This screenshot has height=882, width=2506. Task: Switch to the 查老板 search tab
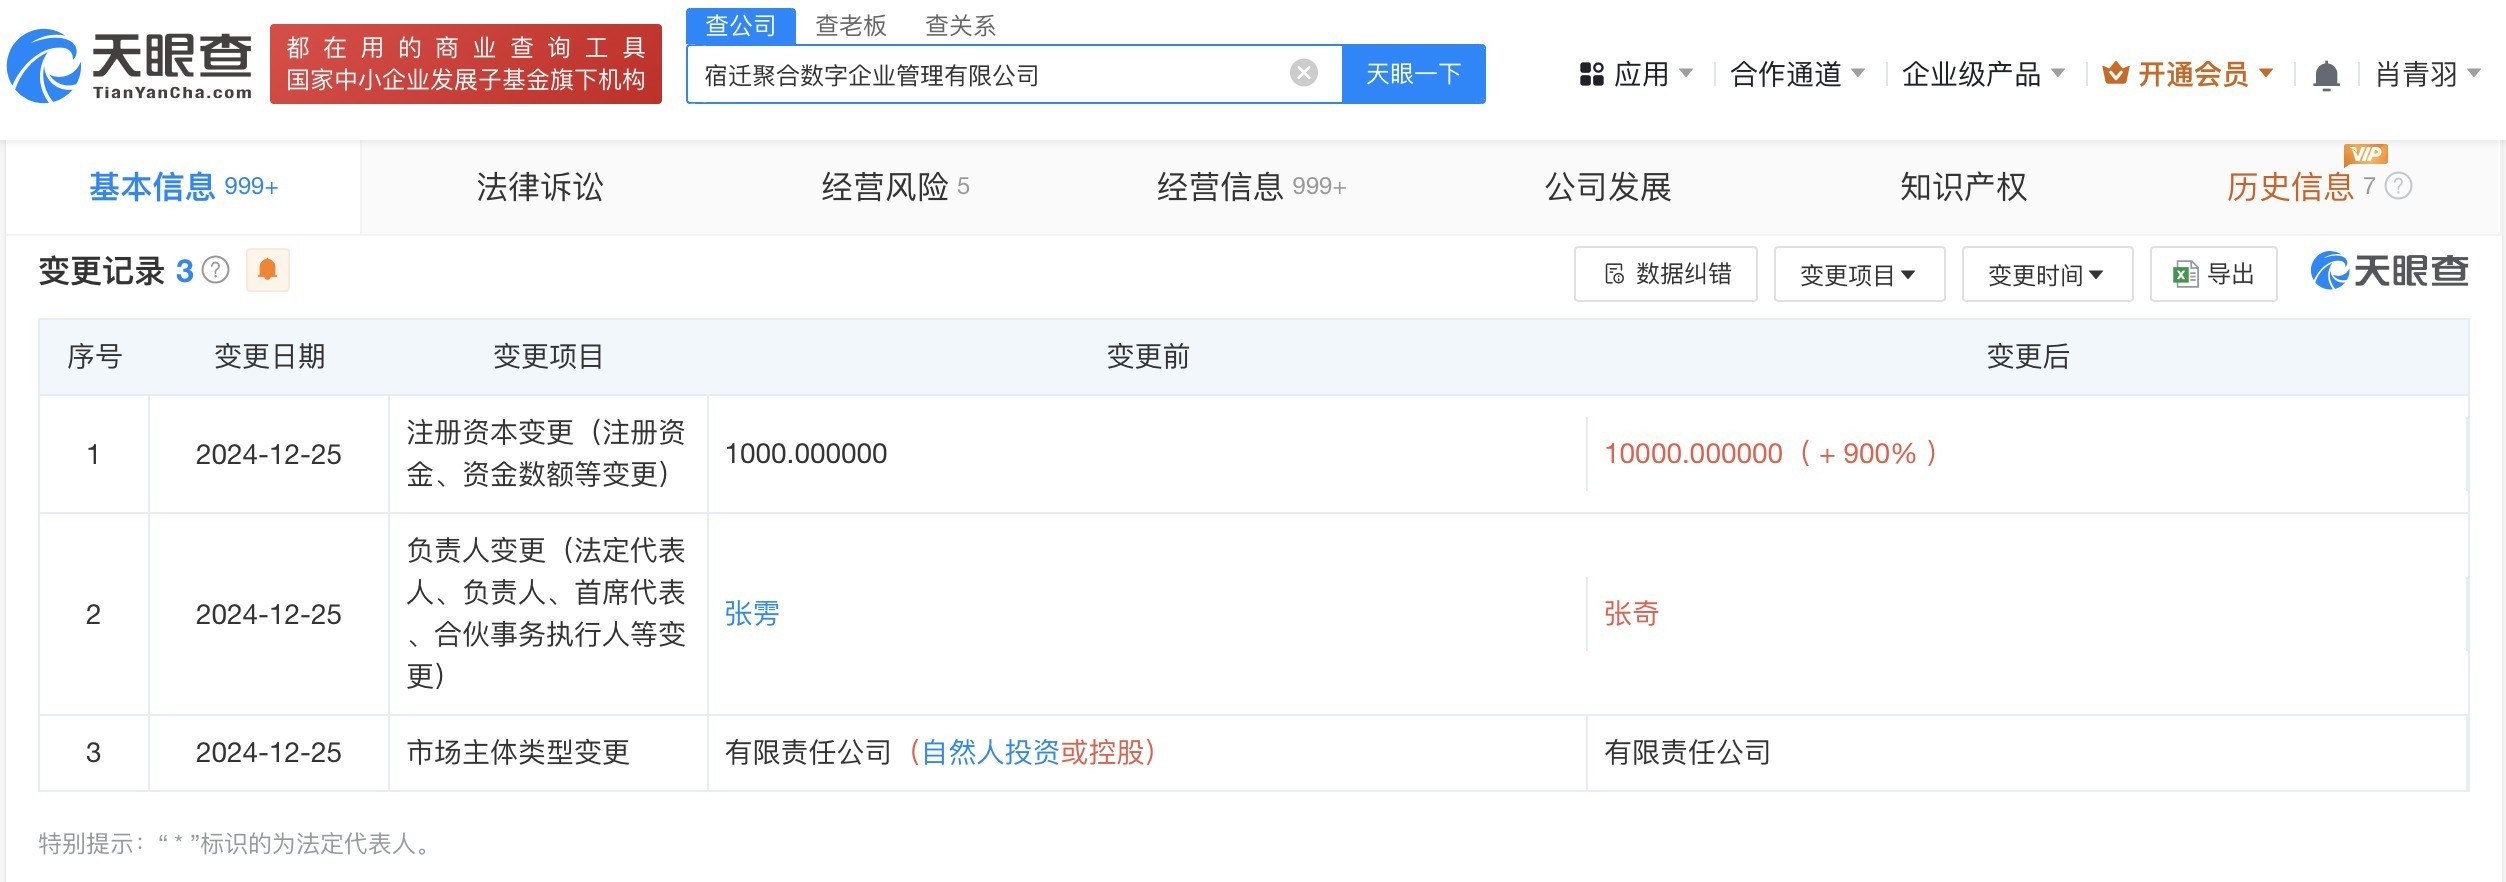pyautogui.click(x=851, y=25)
